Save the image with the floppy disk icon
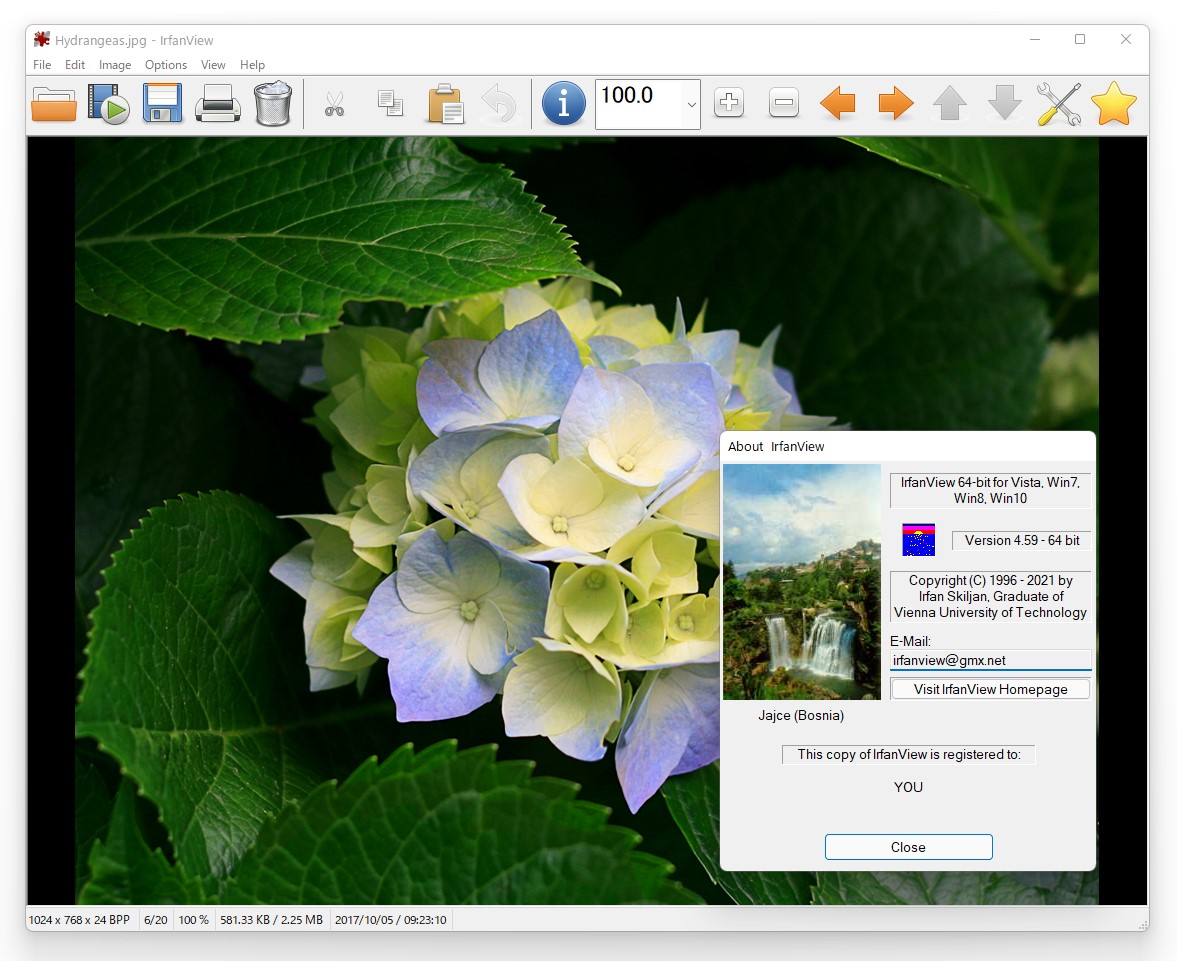This screenshot has width=1177, height=961. [x=162, y=103]
